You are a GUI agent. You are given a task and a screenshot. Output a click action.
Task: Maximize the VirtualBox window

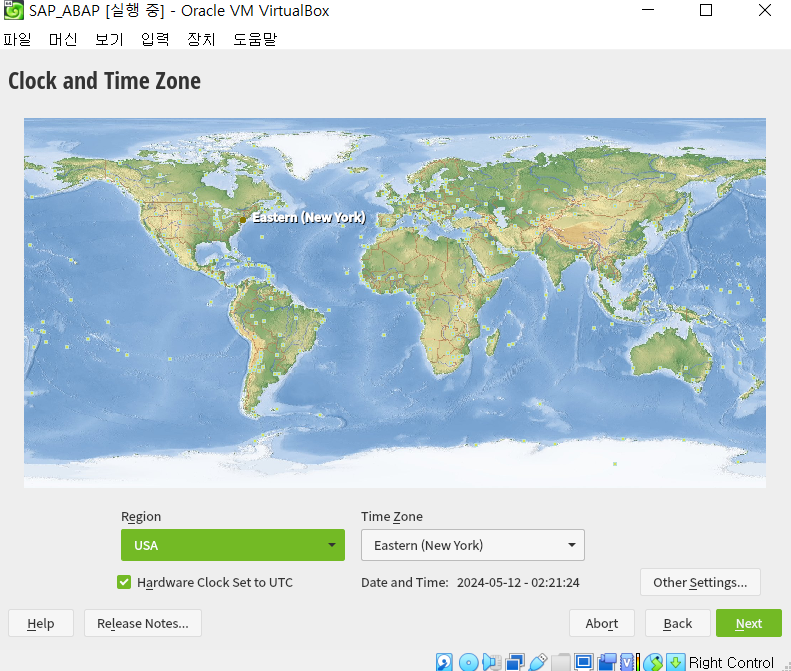[x=706, y=10]
